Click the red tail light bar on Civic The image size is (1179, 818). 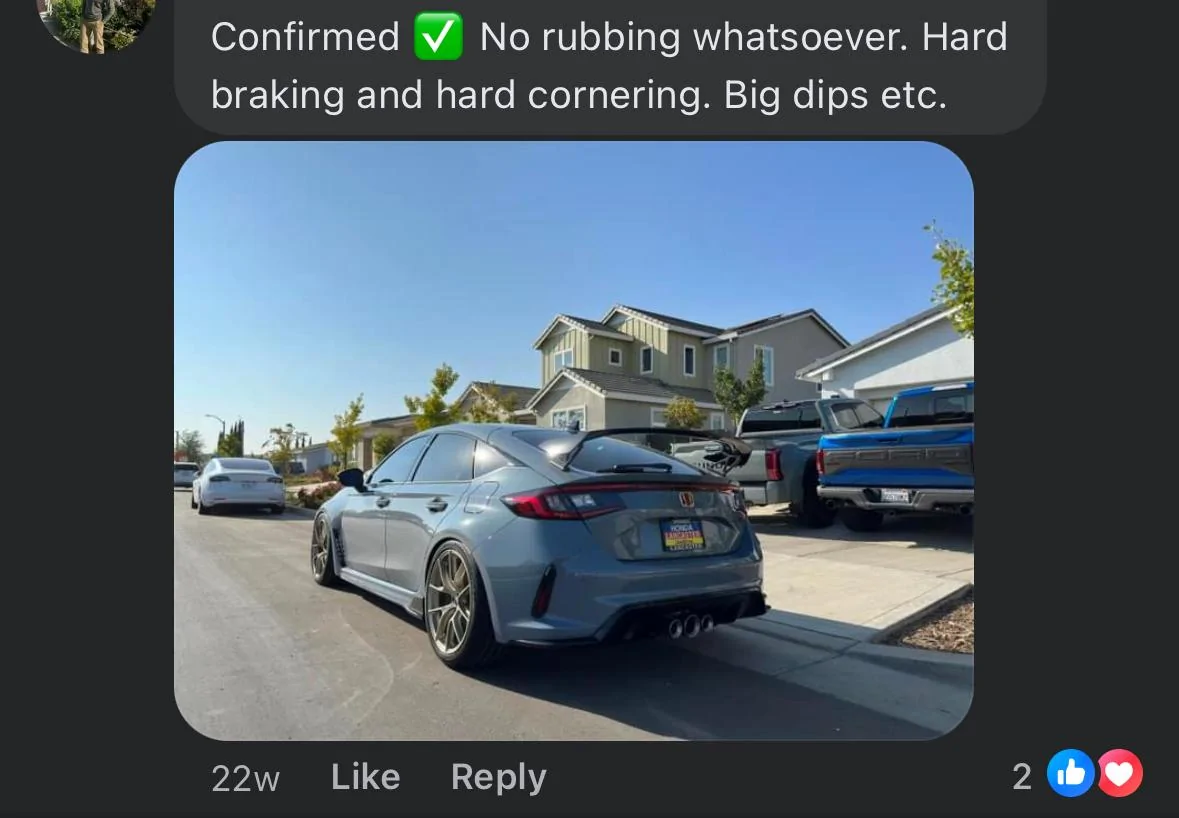tap(617, 499)
